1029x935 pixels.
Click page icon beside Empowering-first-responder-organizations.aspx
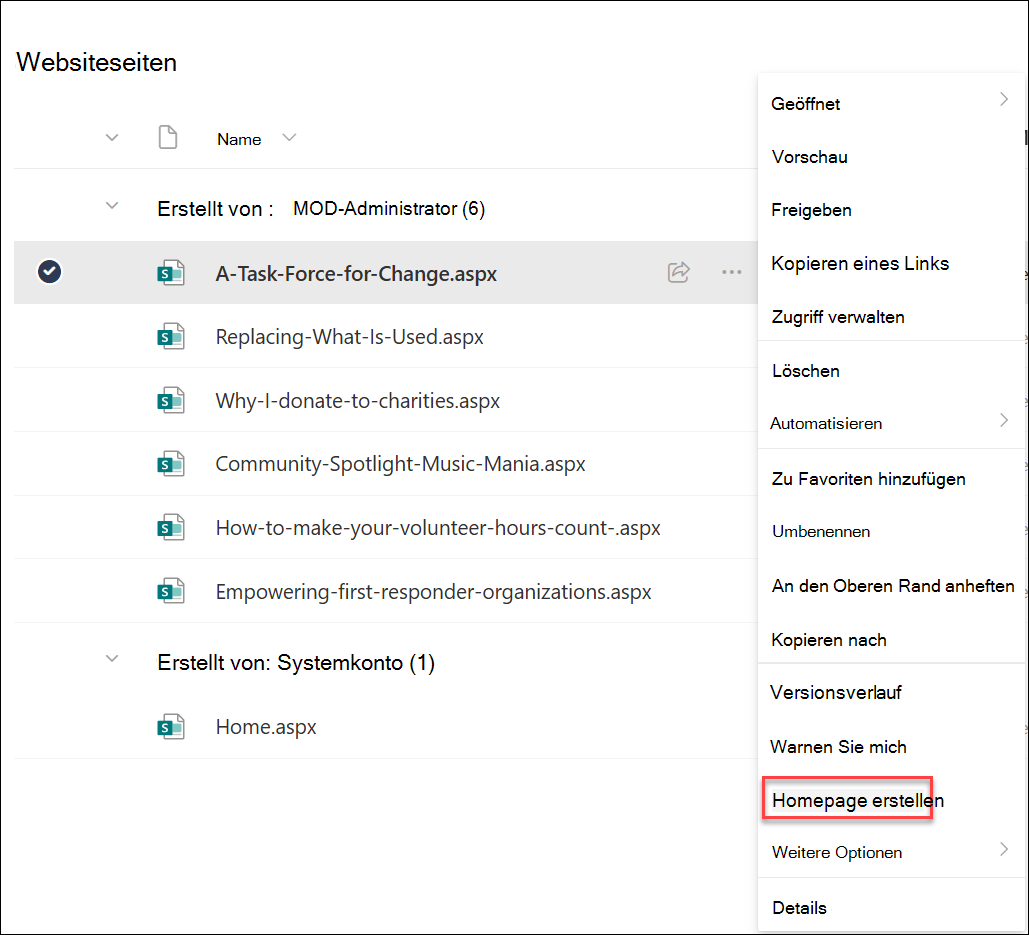coord(171,591)
